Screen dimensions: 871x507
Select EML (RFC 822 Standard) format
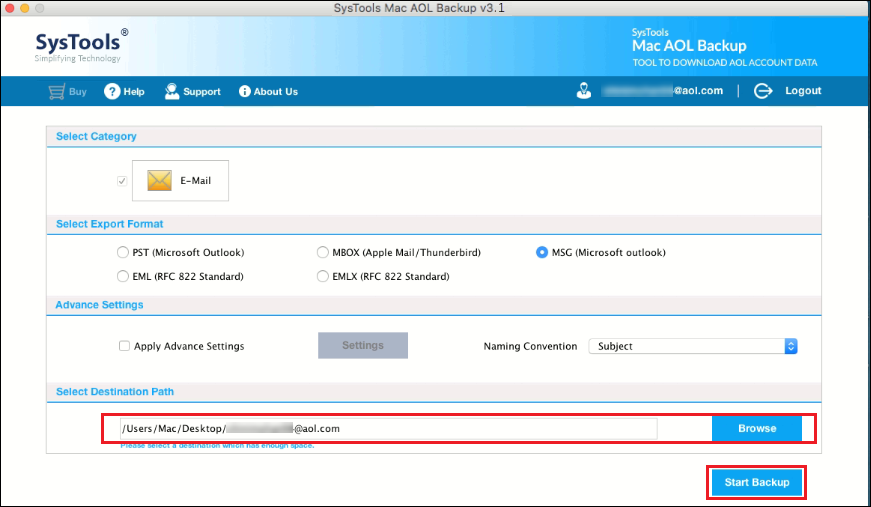coord(123,276)
